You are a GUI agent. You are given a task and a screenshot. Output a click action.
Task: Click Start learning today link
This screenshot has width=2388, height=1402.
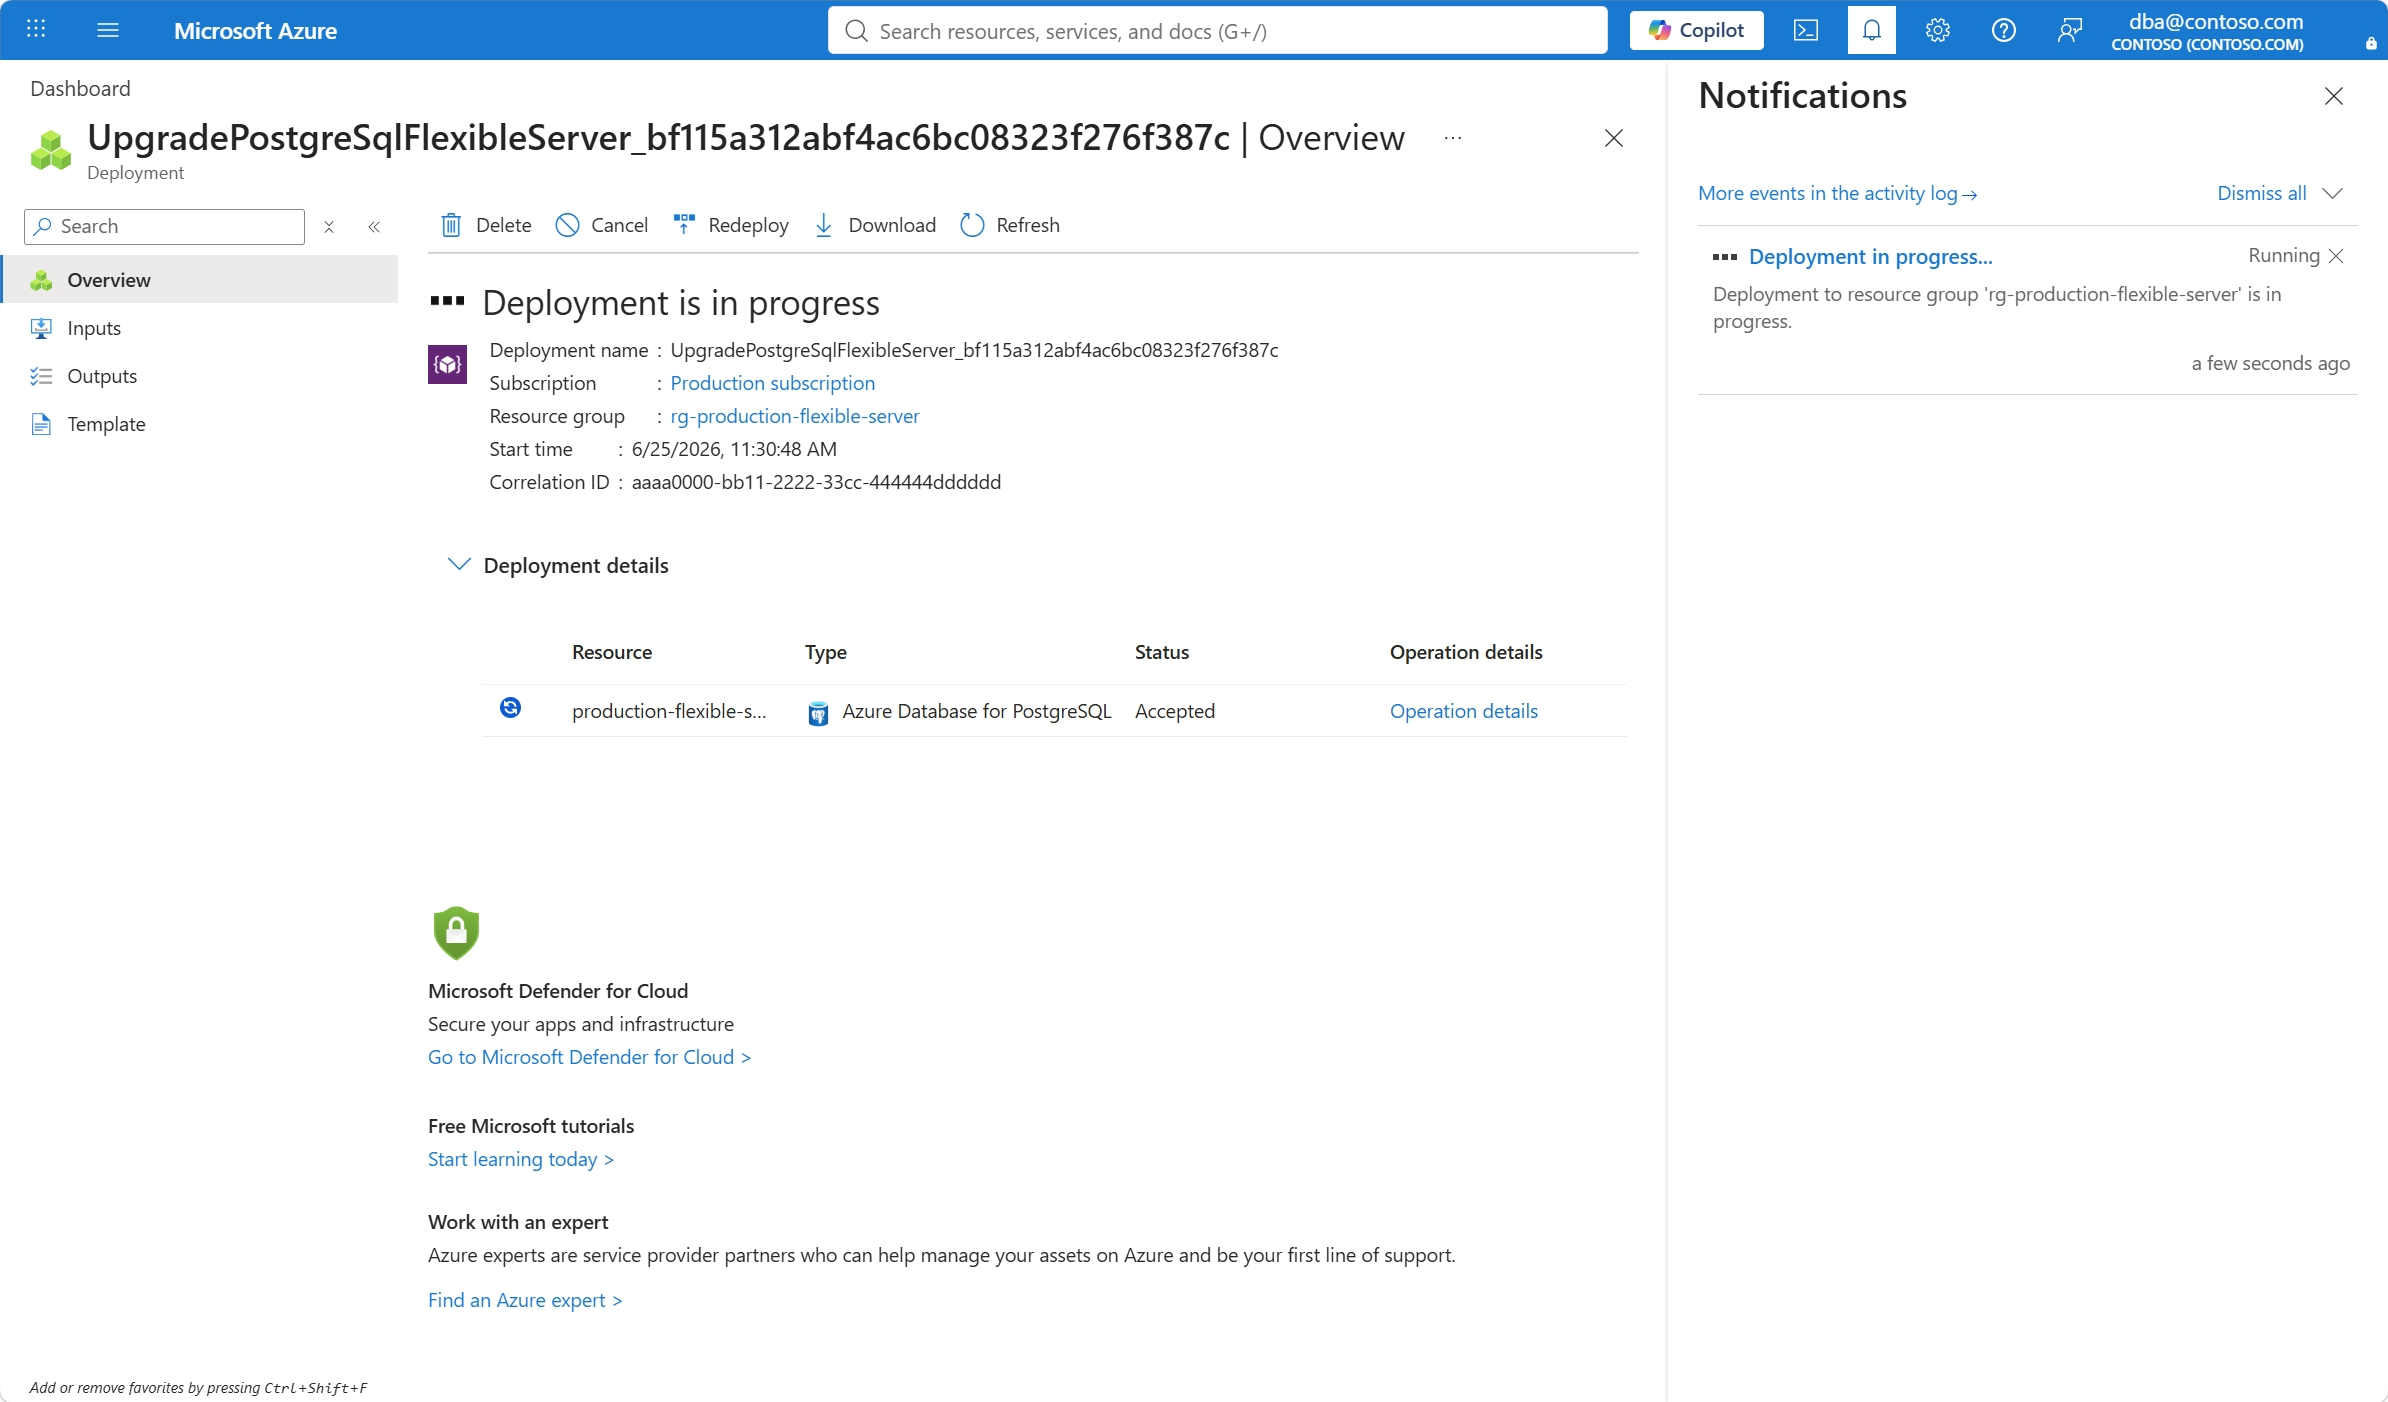(521, 1159)
